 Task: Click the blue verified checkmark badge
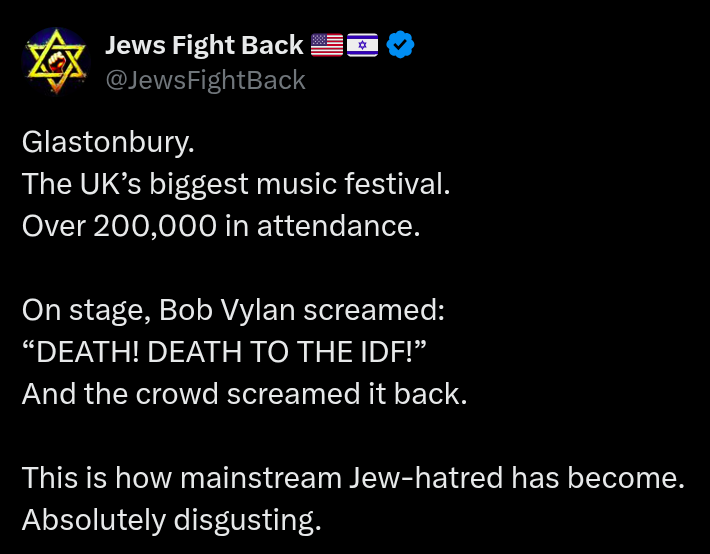[401, 45]
